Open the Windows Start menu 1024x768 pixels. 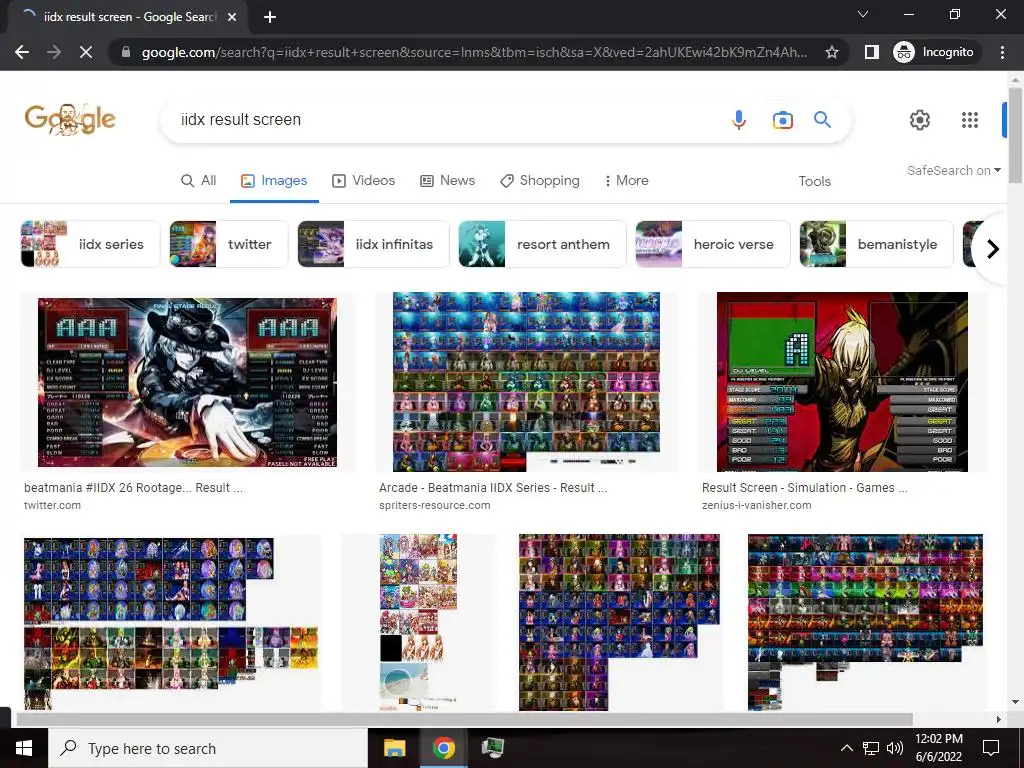[x=24, y=748]
